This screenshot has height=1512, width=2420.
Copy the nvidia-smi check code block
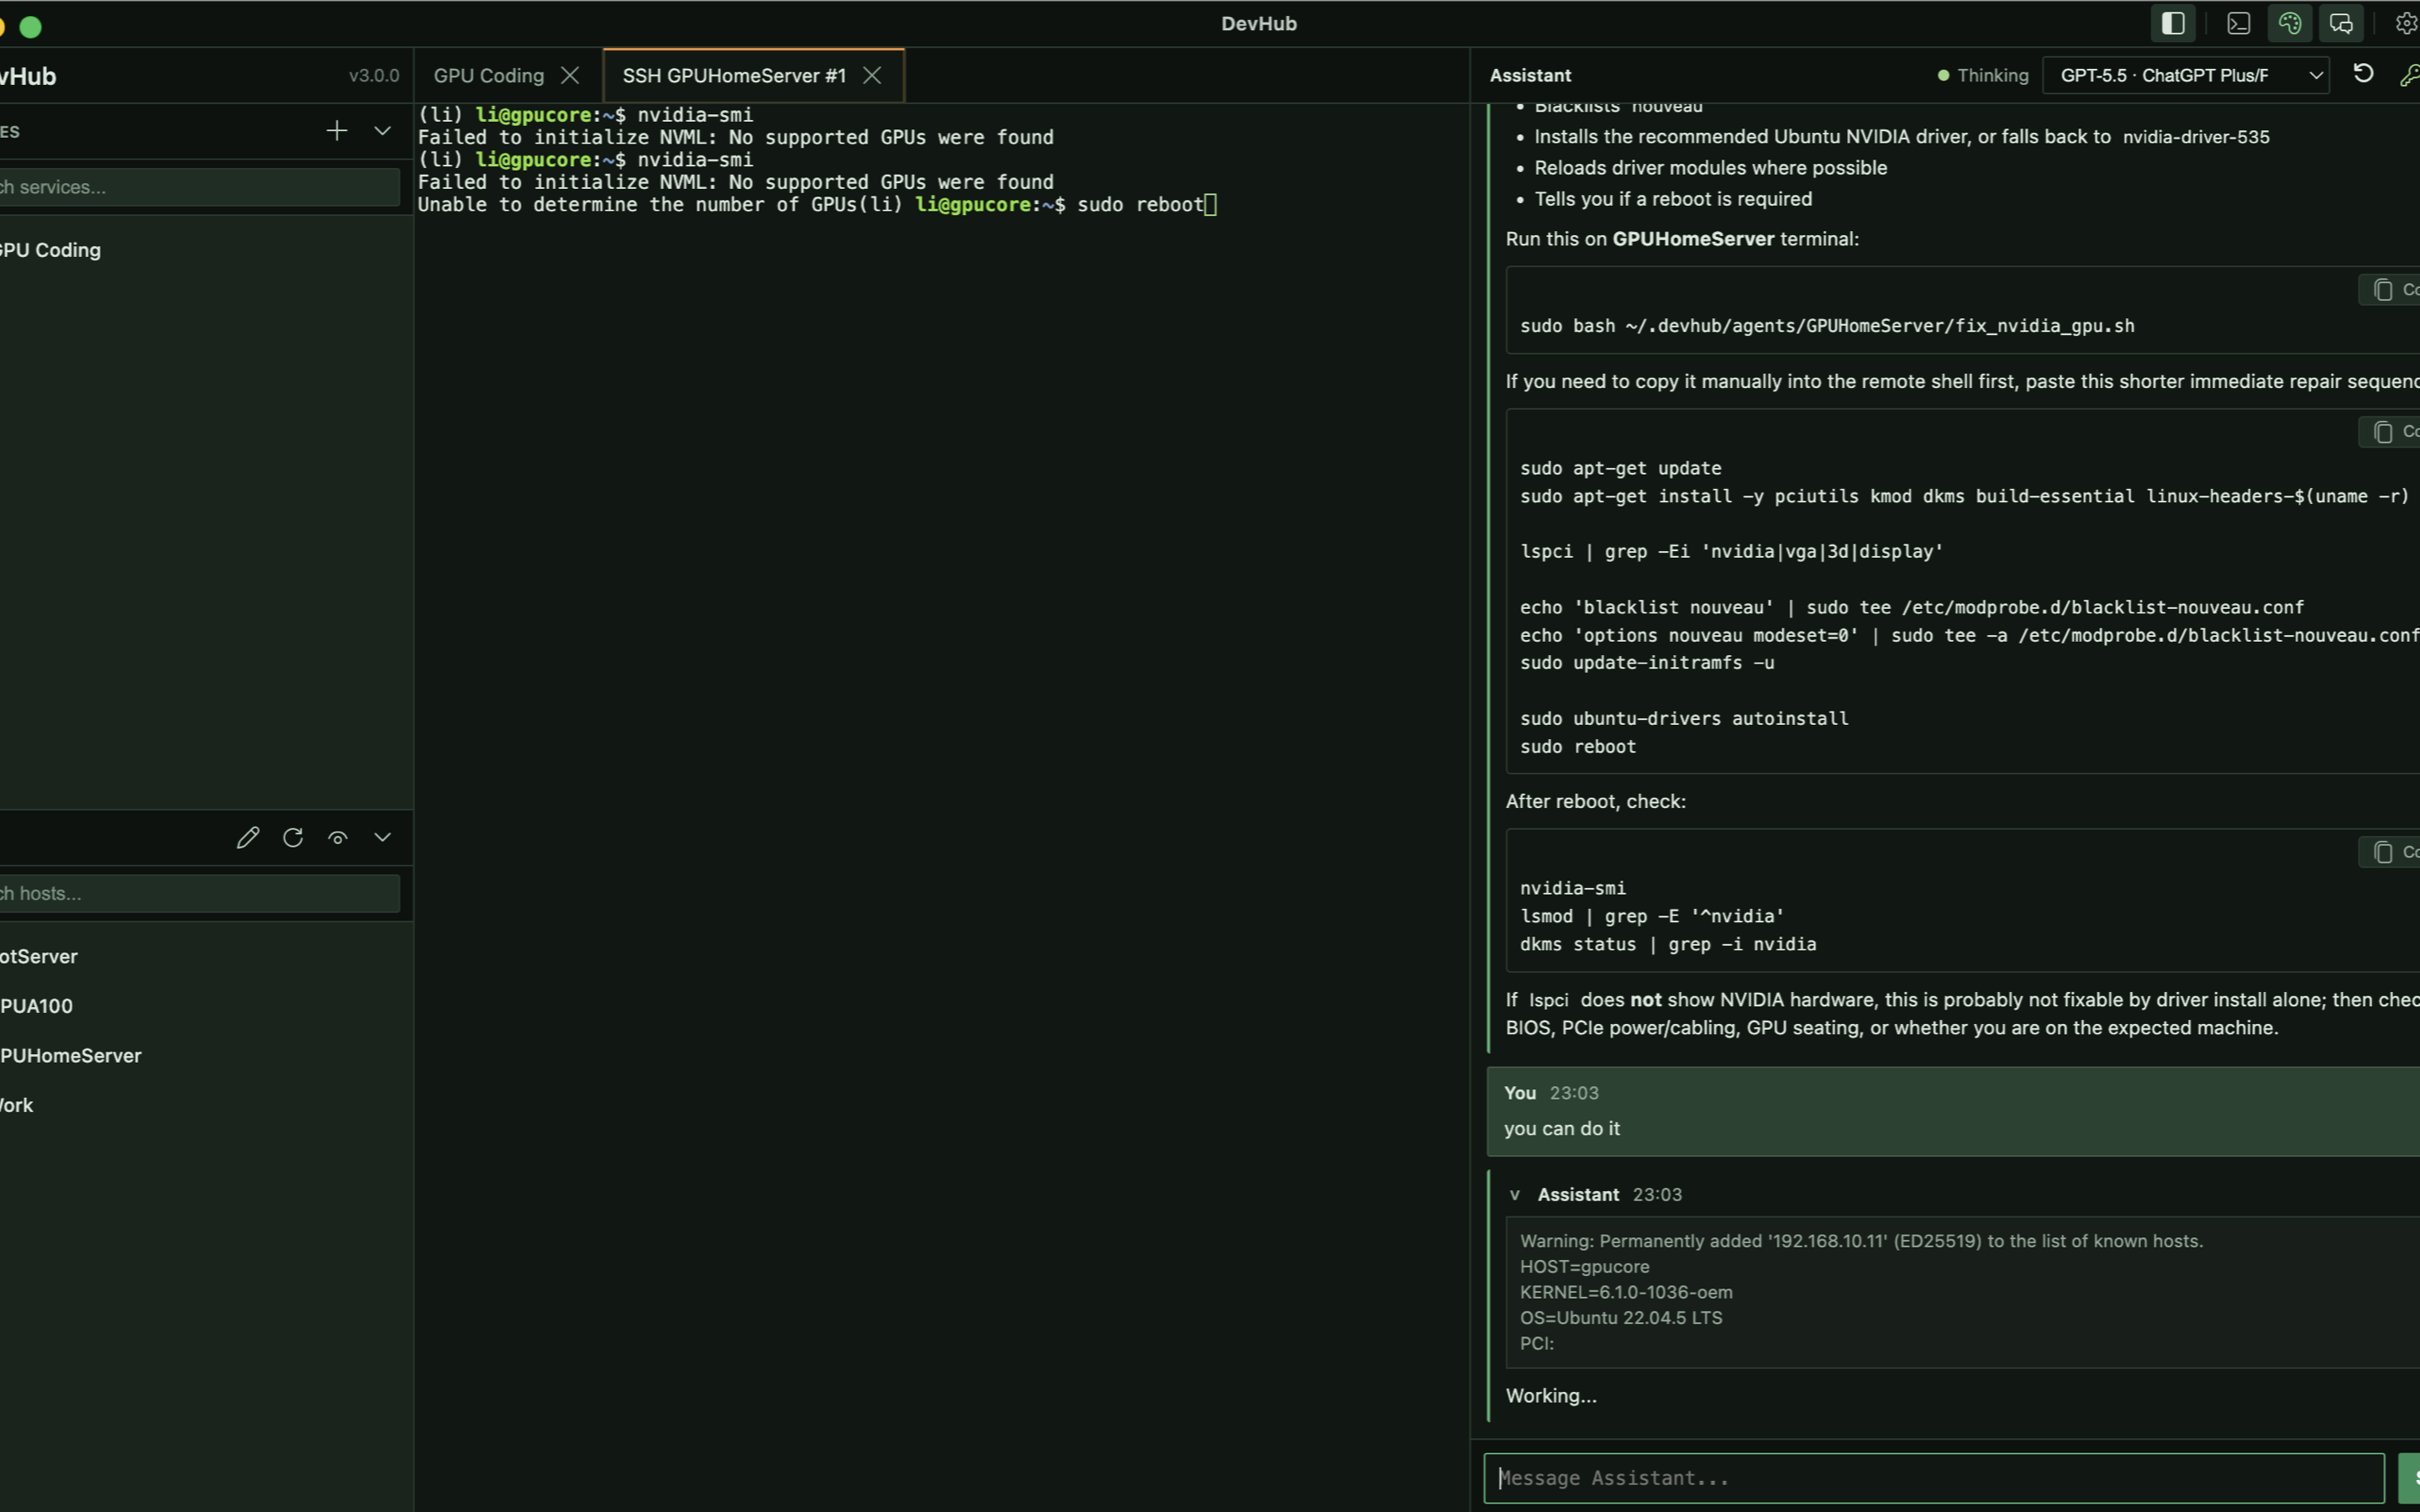2390,852
